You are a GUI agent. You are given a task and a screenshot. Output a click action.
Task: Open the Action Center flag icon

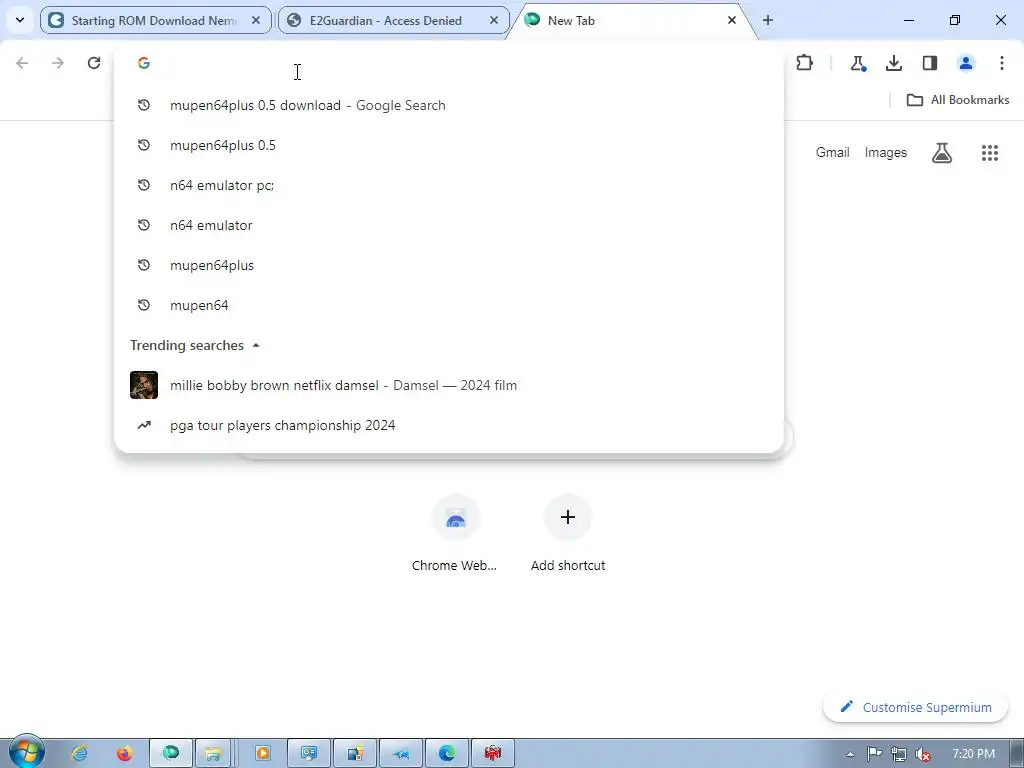tap(874, 754)
